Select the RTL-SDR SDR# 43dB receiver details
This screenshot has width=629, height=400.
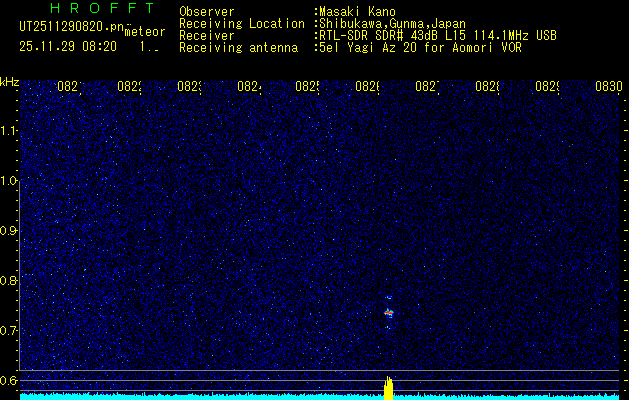[x=438, y=36]
